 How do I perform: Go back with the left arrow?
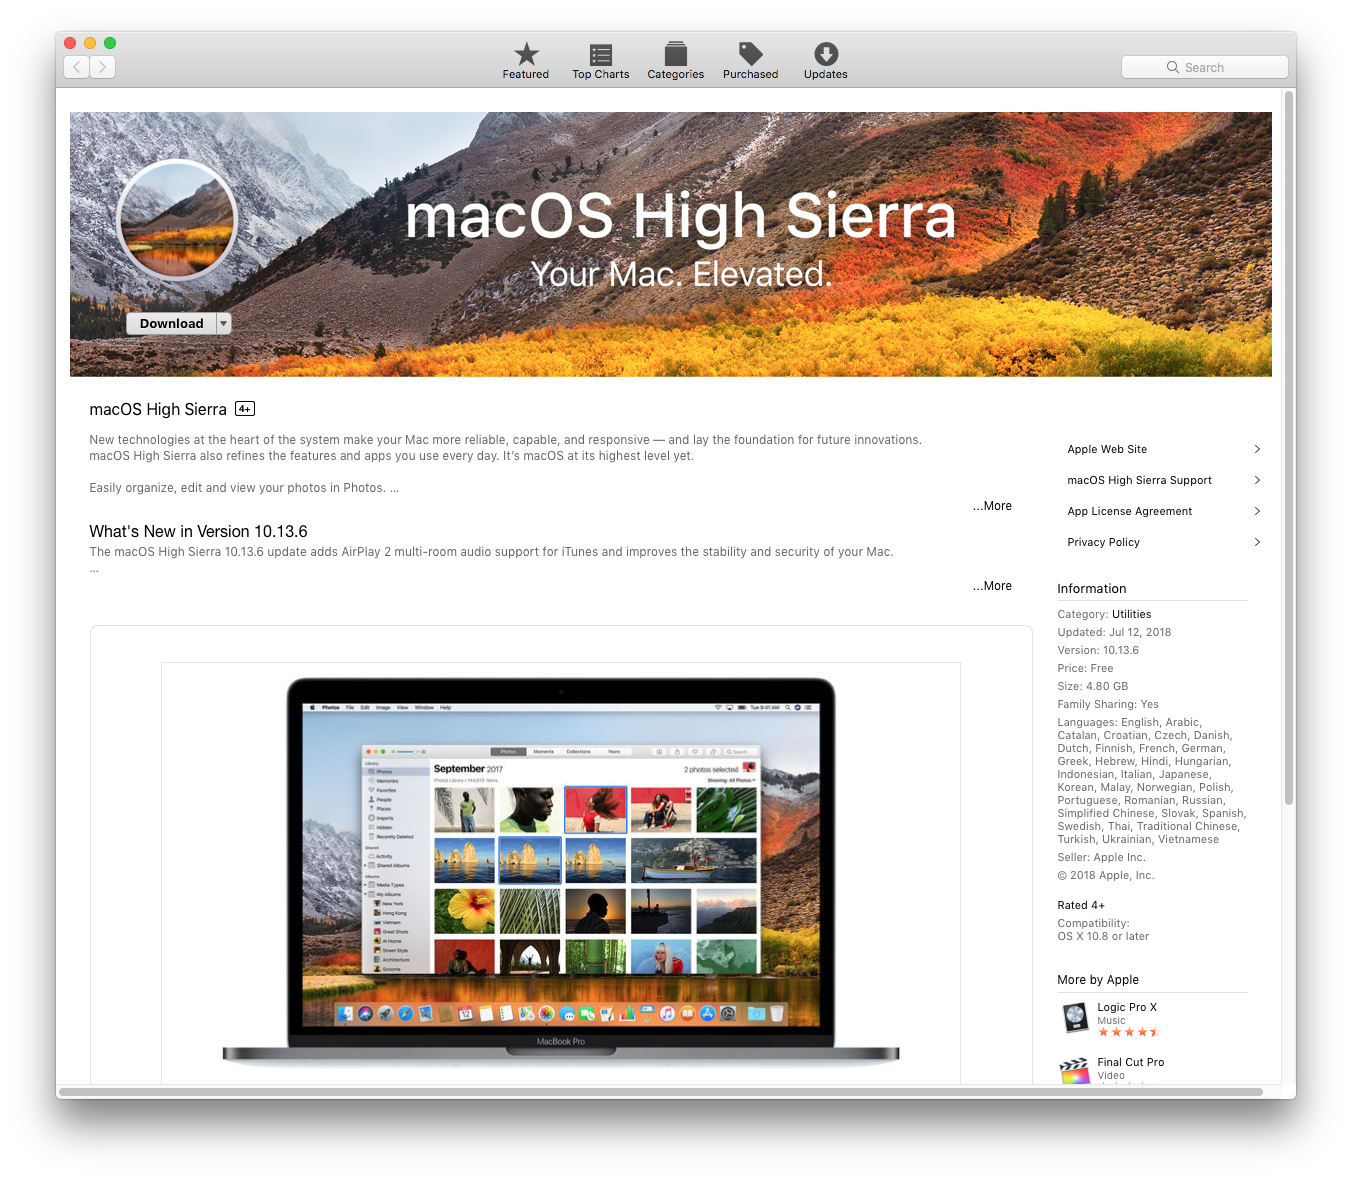click(x=77, y=67)
